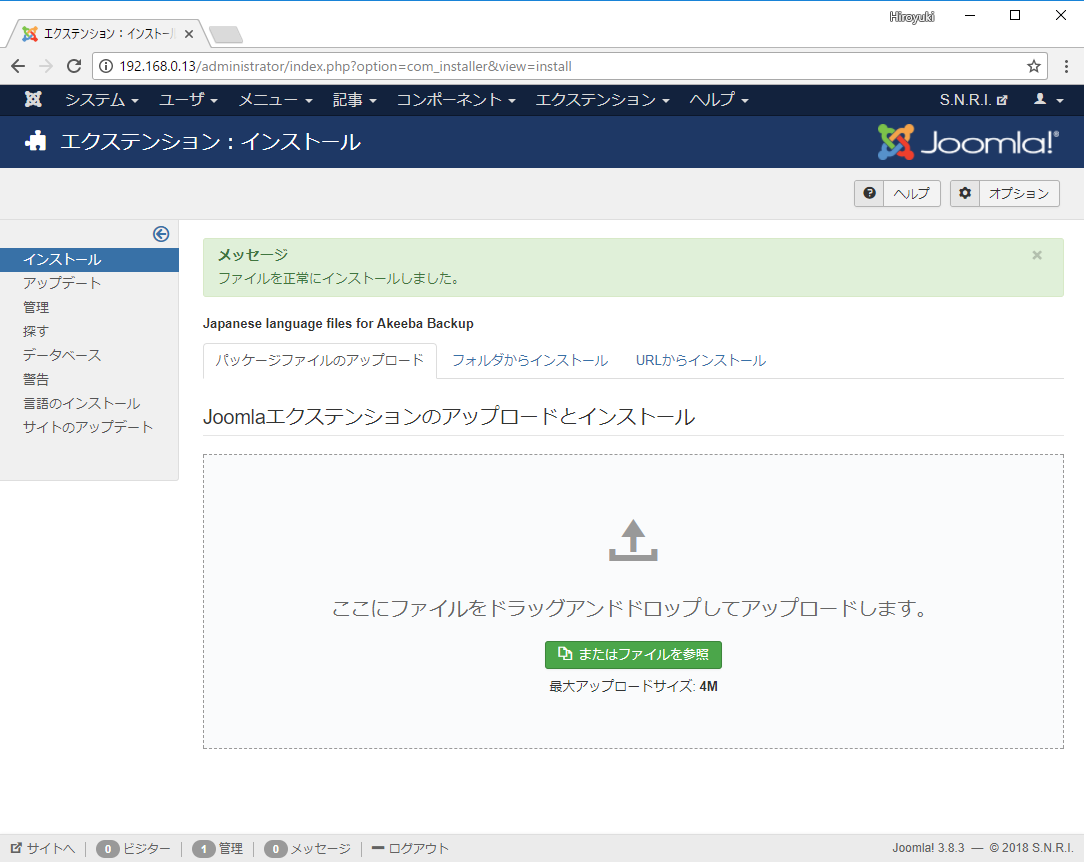
Task: Expand the エクステンション dropdown menu
Action: point(602,100)
